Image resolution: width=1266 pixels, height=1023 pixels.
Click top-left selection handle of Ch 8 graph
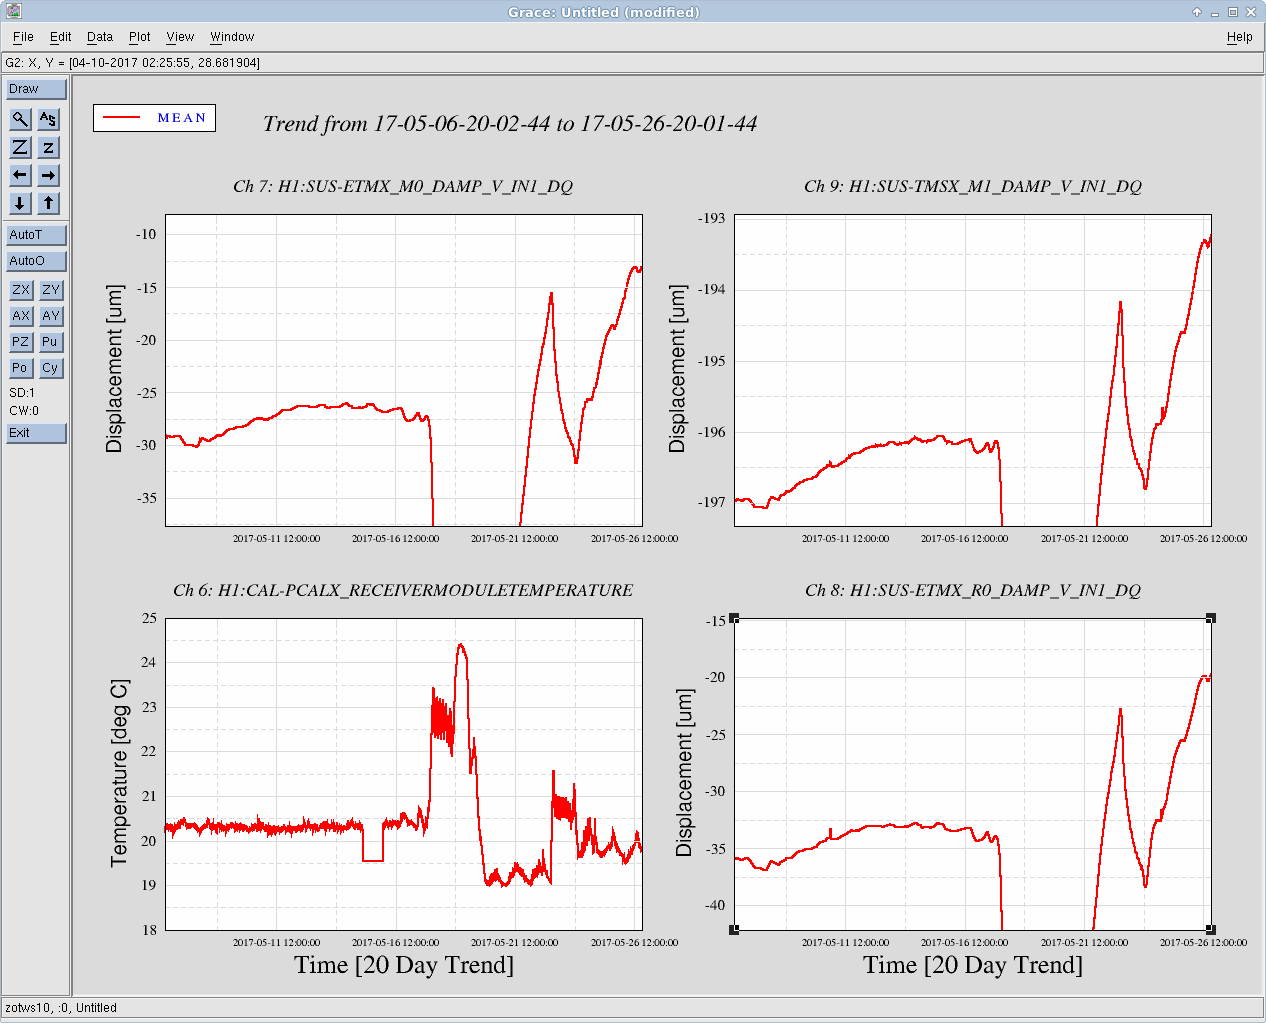point(734,619)
